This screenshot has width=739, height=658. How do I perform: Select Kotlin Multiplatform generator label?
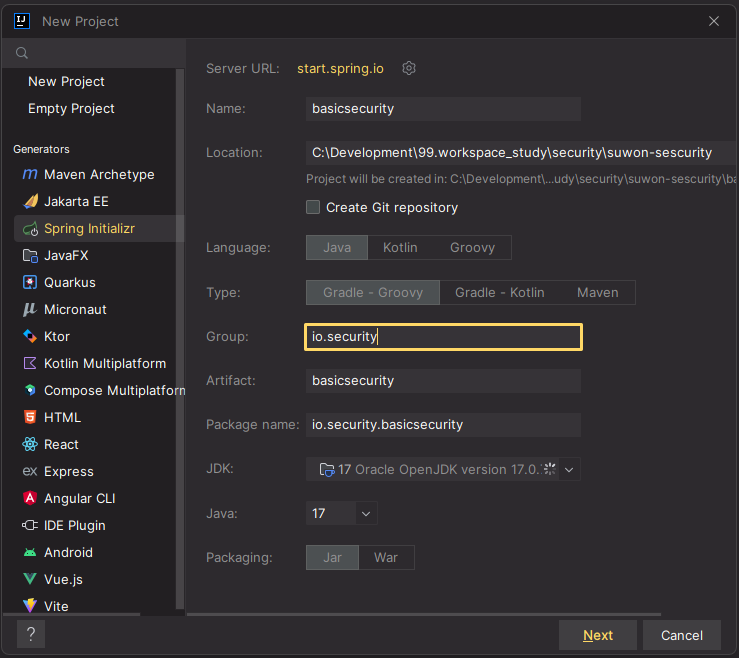105,363
